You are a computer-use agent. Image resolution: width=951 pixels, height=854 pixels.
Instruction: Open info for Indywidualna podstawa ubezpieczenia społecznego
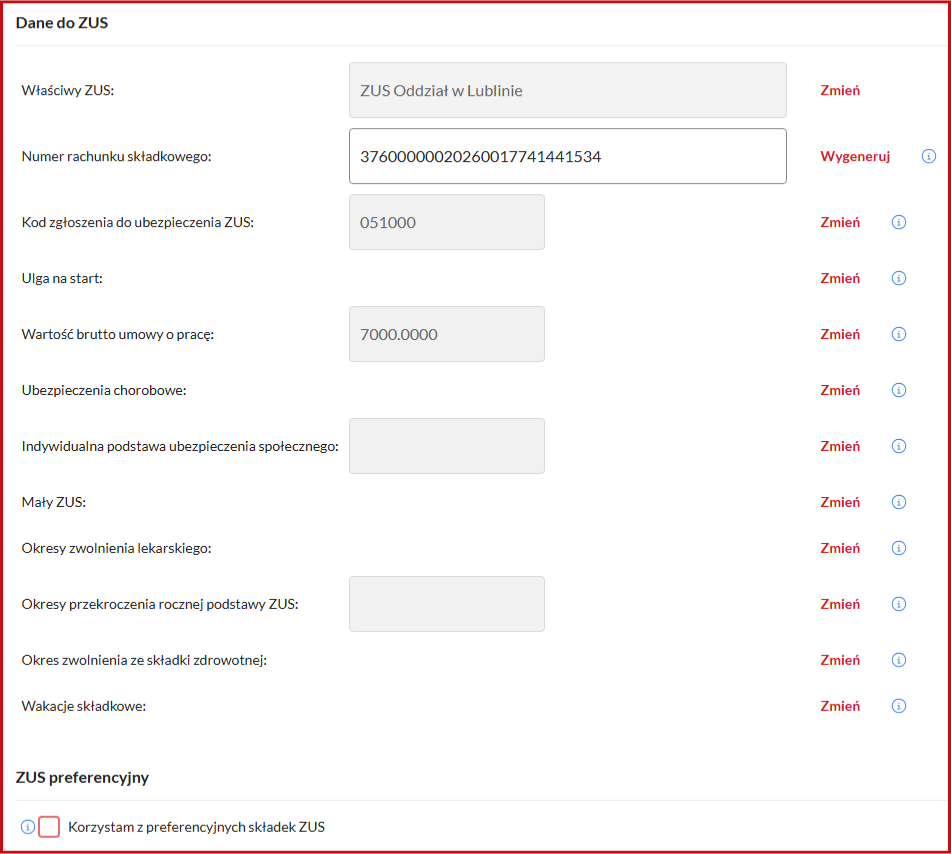pyautogui.click(x=899, y=446)
